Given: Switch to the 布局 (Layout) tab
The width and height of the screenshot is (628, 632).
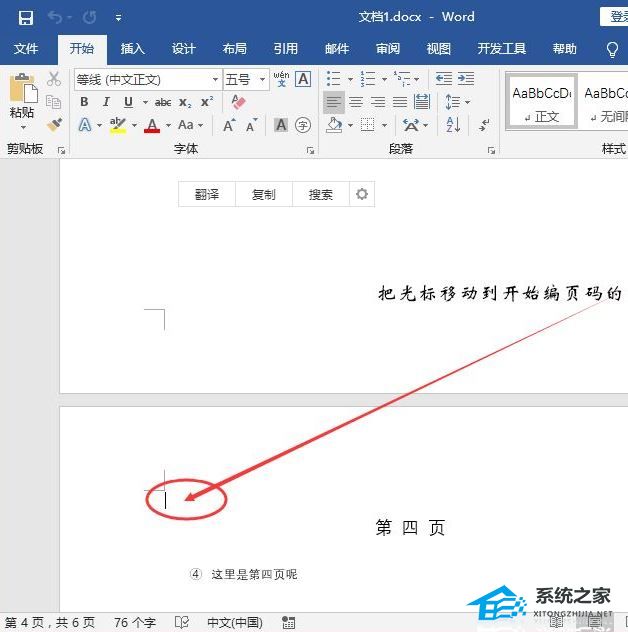Looking at the screenshot, I should [x=234, y=49].
